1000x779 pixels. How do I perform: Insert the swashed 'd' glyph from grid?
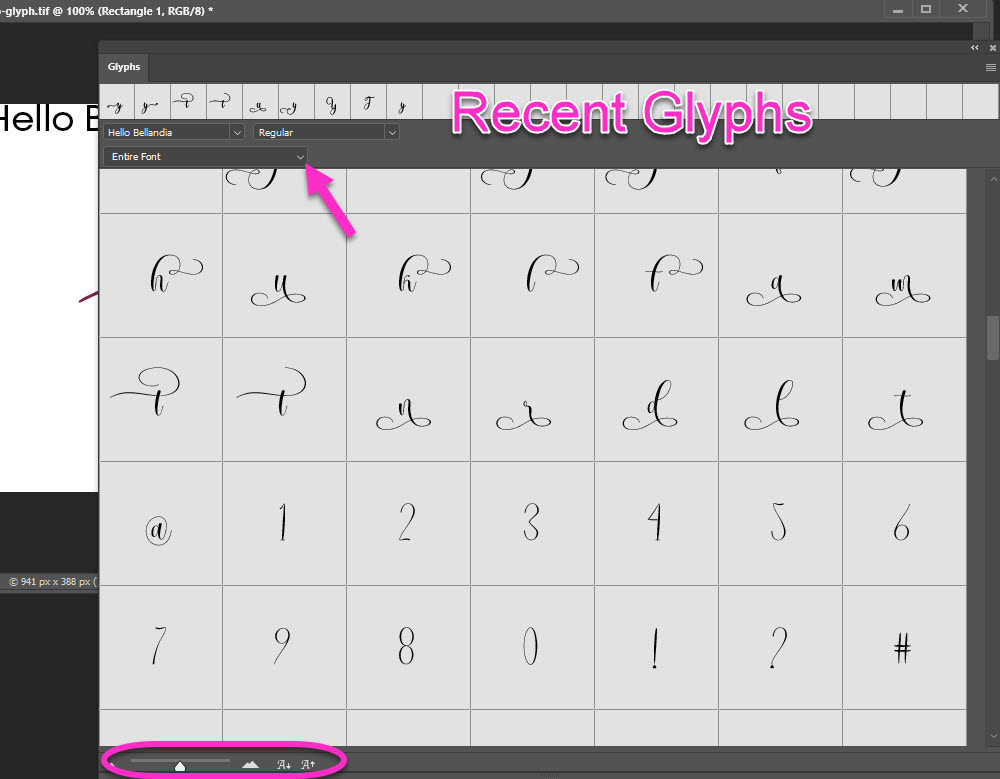tap(656, 399)
